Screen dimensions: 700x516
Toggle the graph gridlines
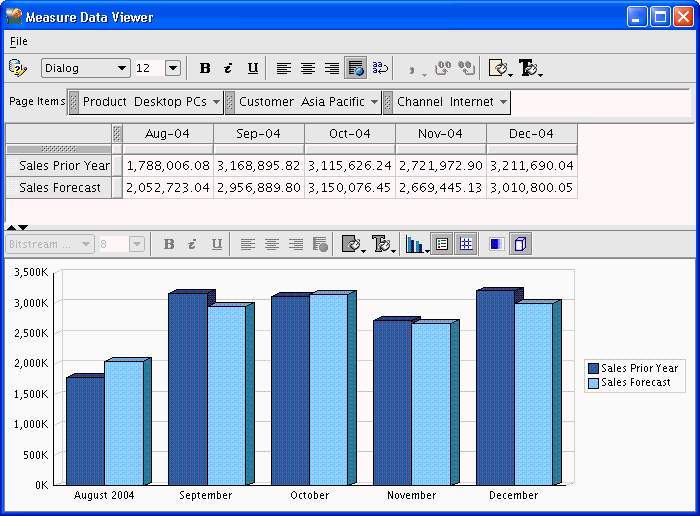click(466, 244)
